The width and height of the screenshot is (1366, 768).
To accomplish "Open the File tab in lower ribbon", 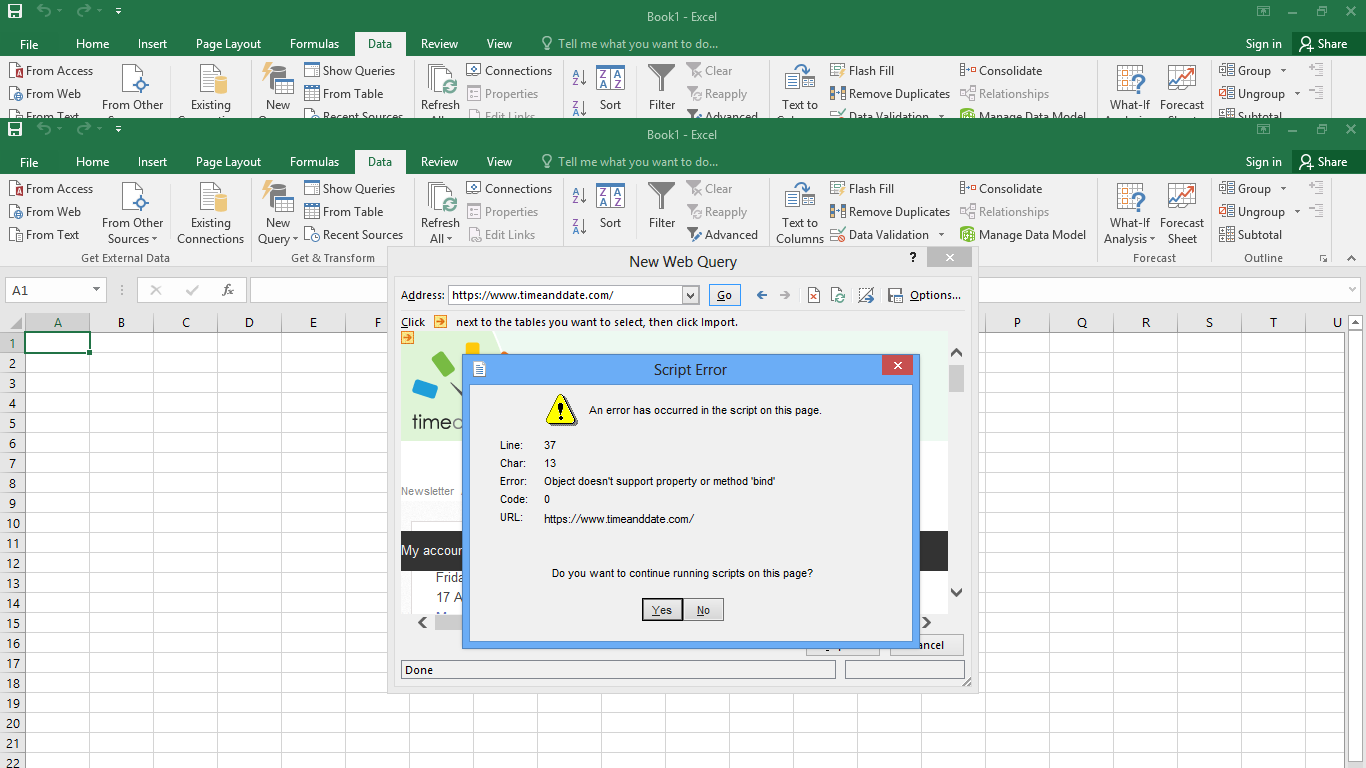I will (x=29, y=162).
